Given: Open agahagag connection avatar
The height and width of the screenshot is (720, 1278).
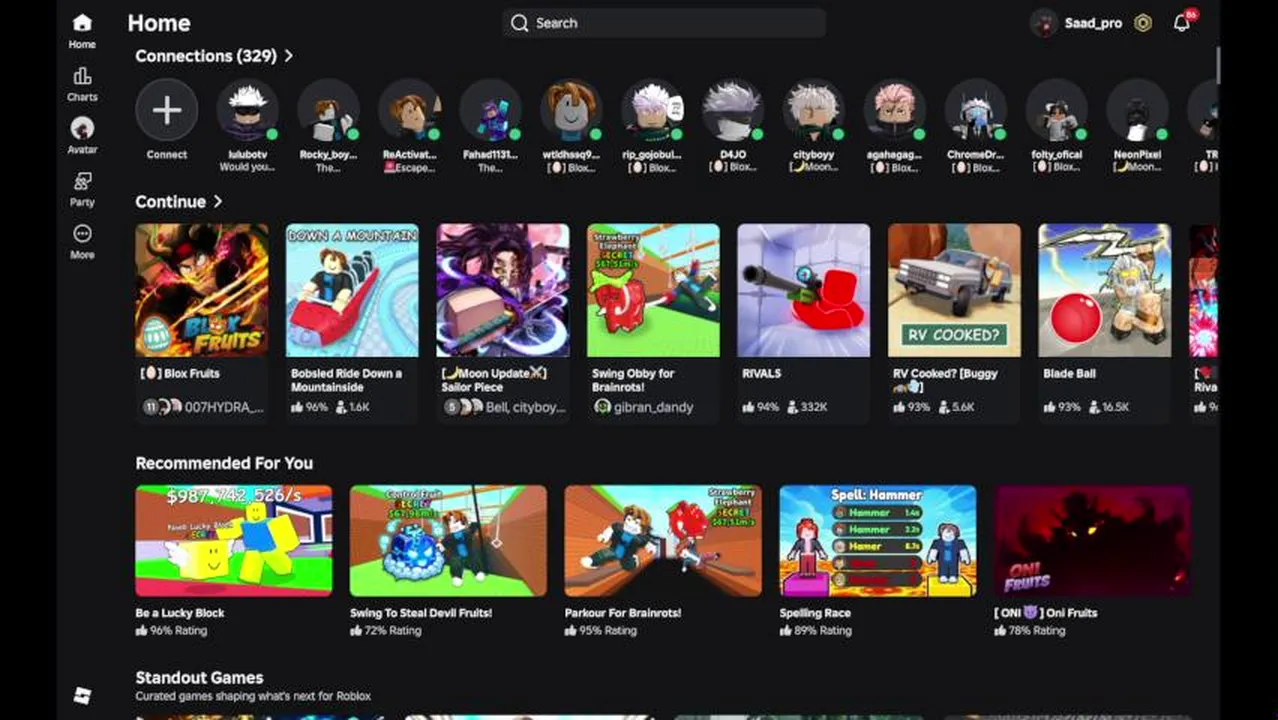Looking at the screenshot, I should tap(894, 110).
